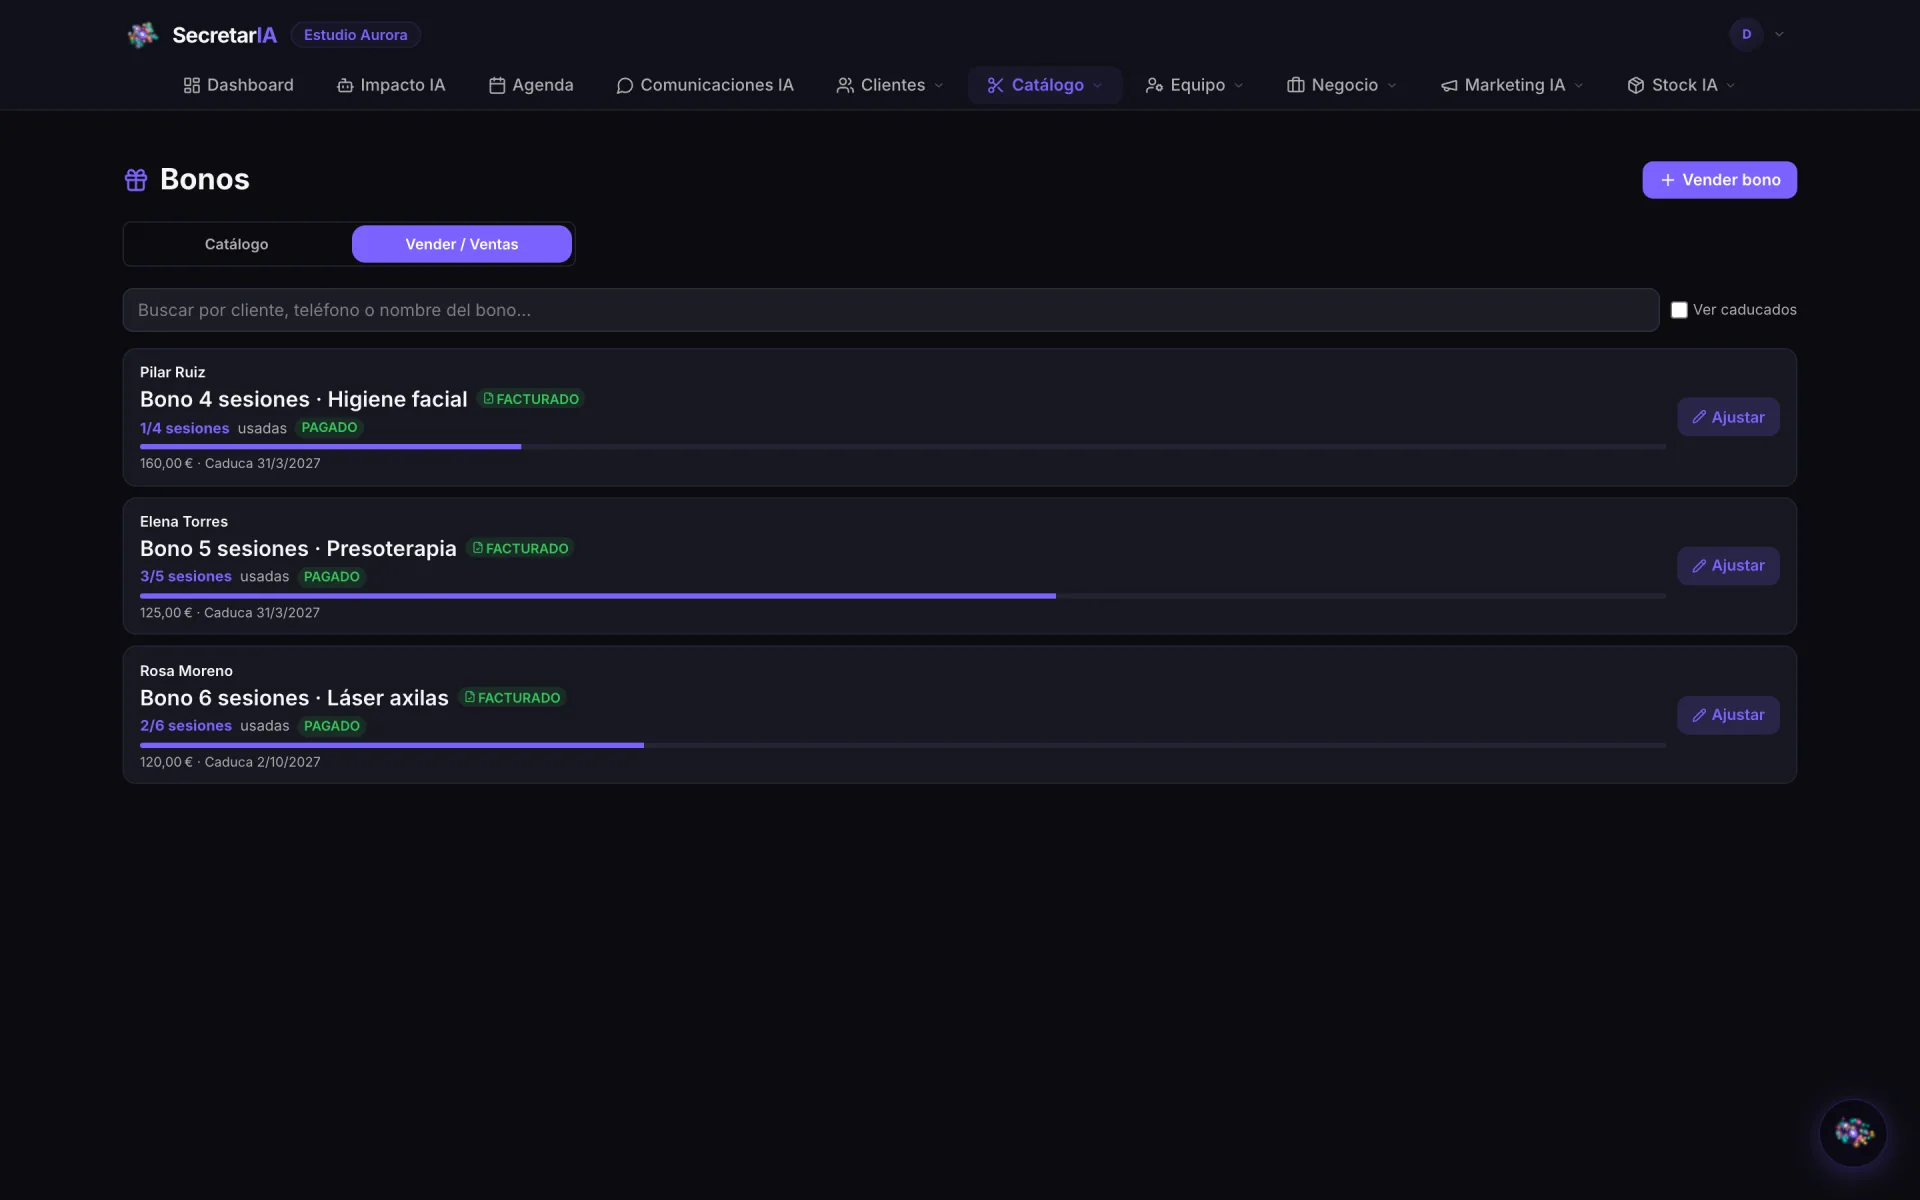Click the Agenda calendar icon
The height and width of the screenshot is (1200, 1920).
tap(497, 86)
